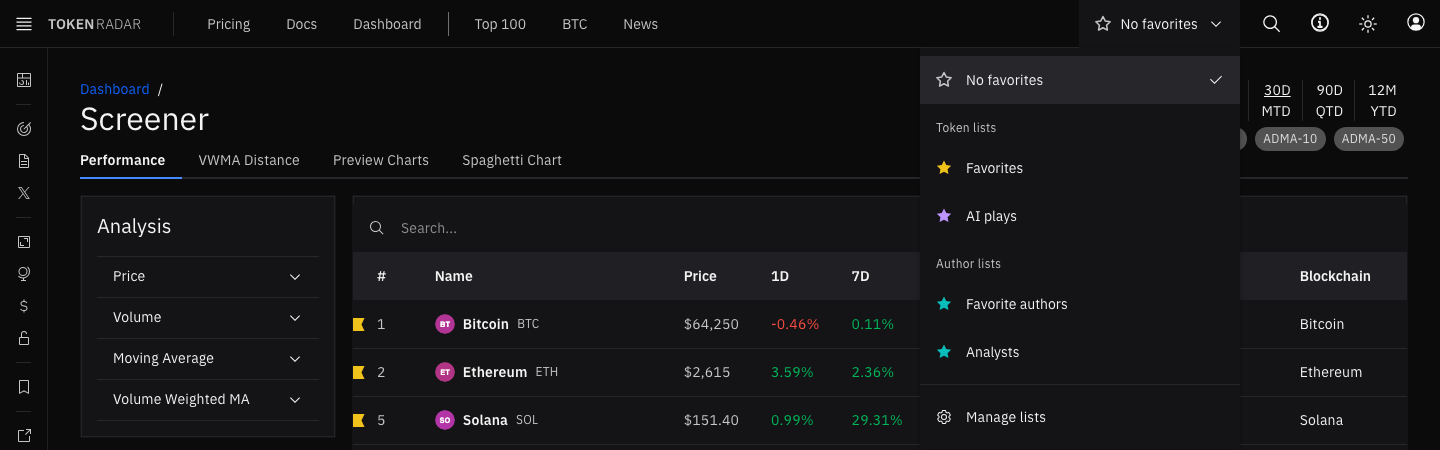The width and height of the screenshot is (1440, 450).
Task: Expand the Volume analysis section
Action: pyautogui.click(x=208, y=317)
